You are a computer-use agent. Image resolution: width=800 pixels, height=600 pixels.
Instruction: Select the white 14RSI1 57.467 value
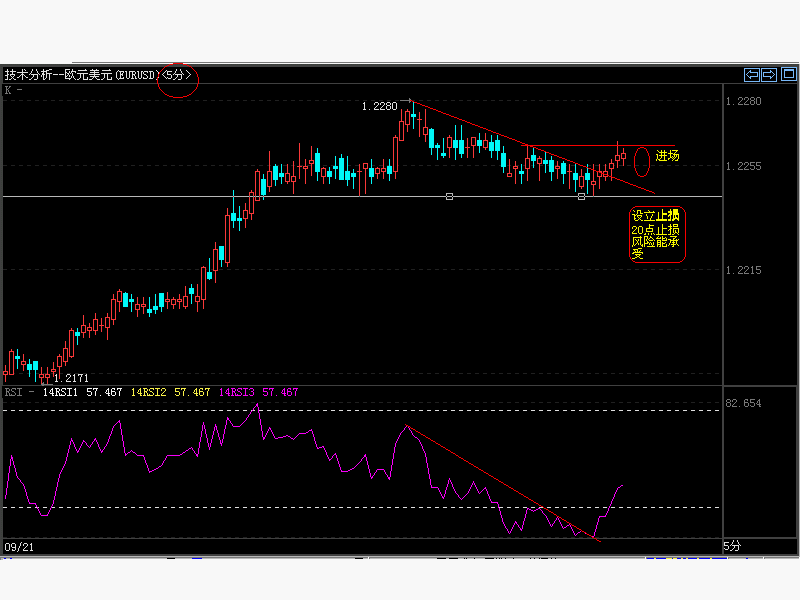[x=82, y=392]
